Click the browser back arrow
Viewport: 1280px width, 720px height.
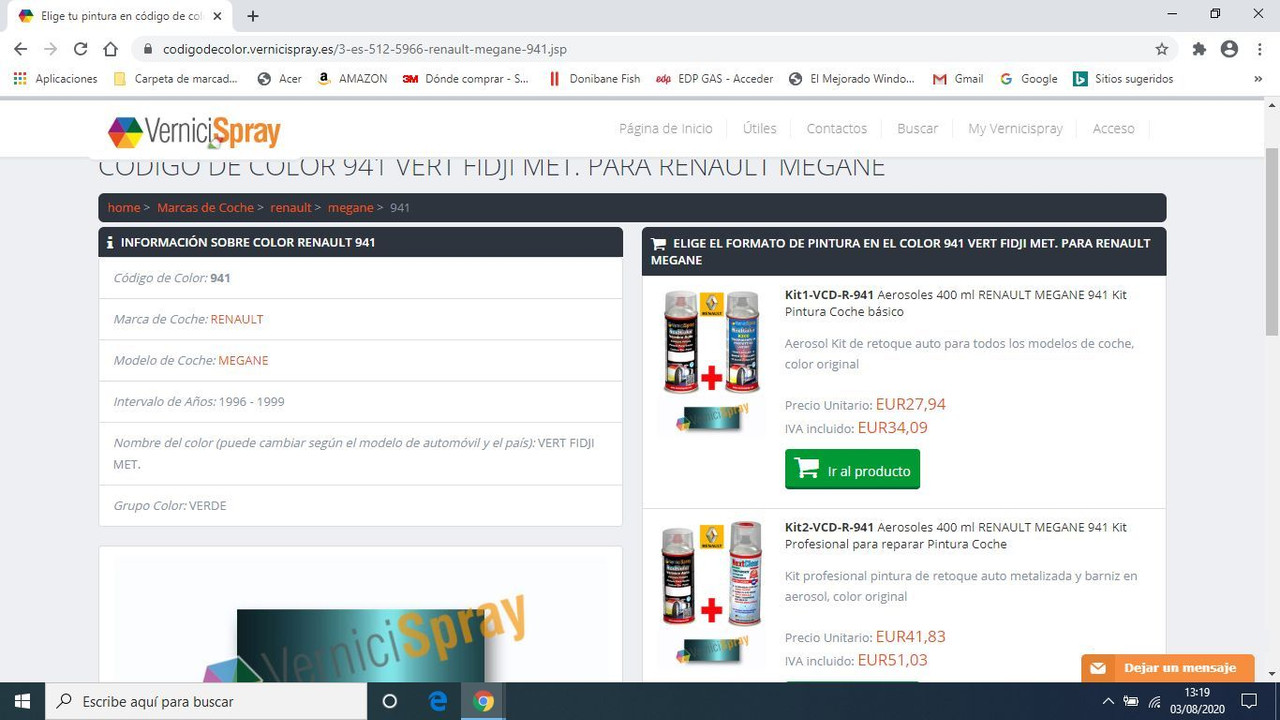[x=20, y=49]
